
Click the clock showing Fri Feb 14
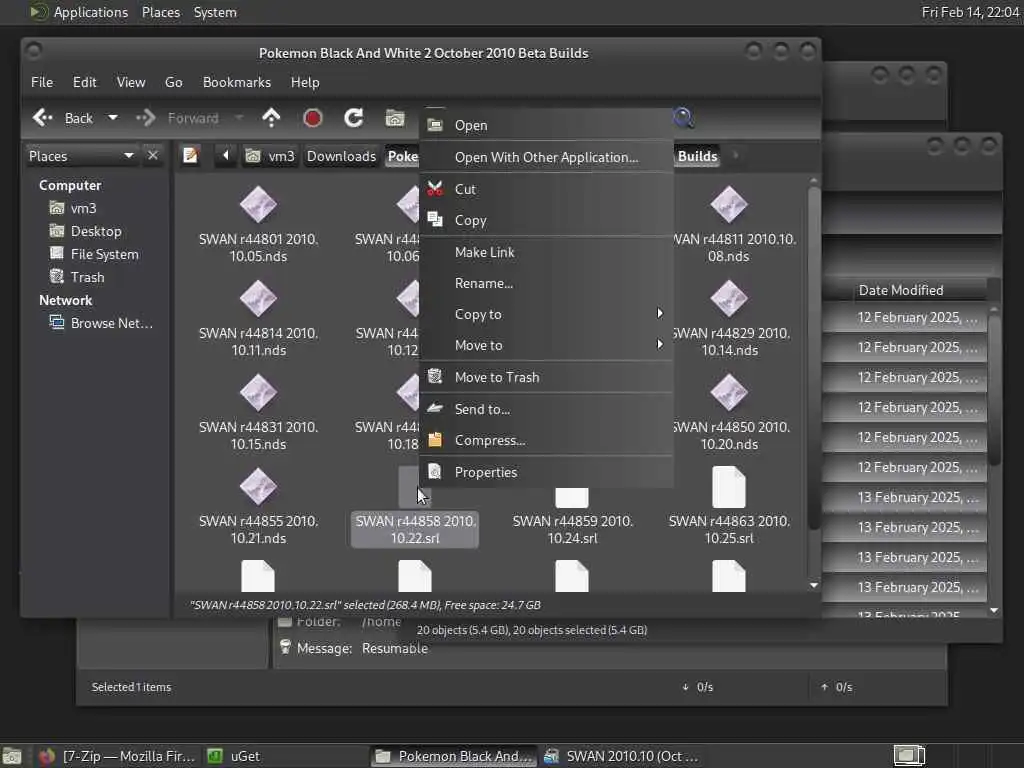coord(970,12)
